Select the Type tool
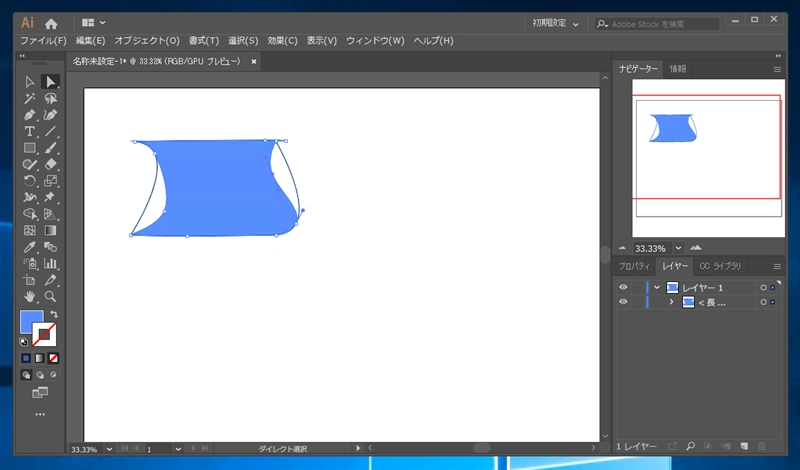This screenshot has width=800, height=470. pos(30,132)
